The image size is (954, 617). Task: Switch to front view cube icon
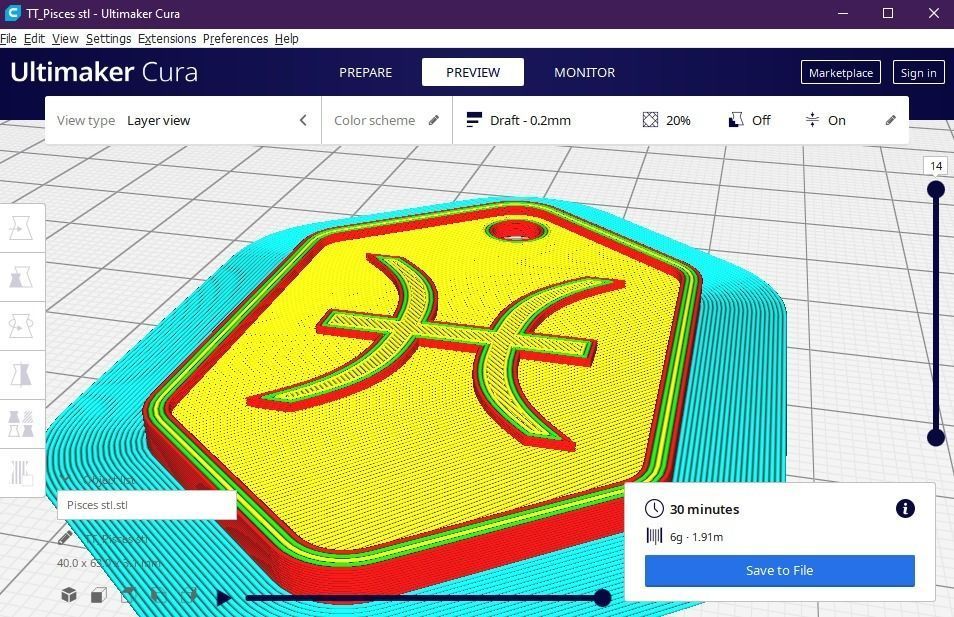pyautogui.click(x=99, y=594)
